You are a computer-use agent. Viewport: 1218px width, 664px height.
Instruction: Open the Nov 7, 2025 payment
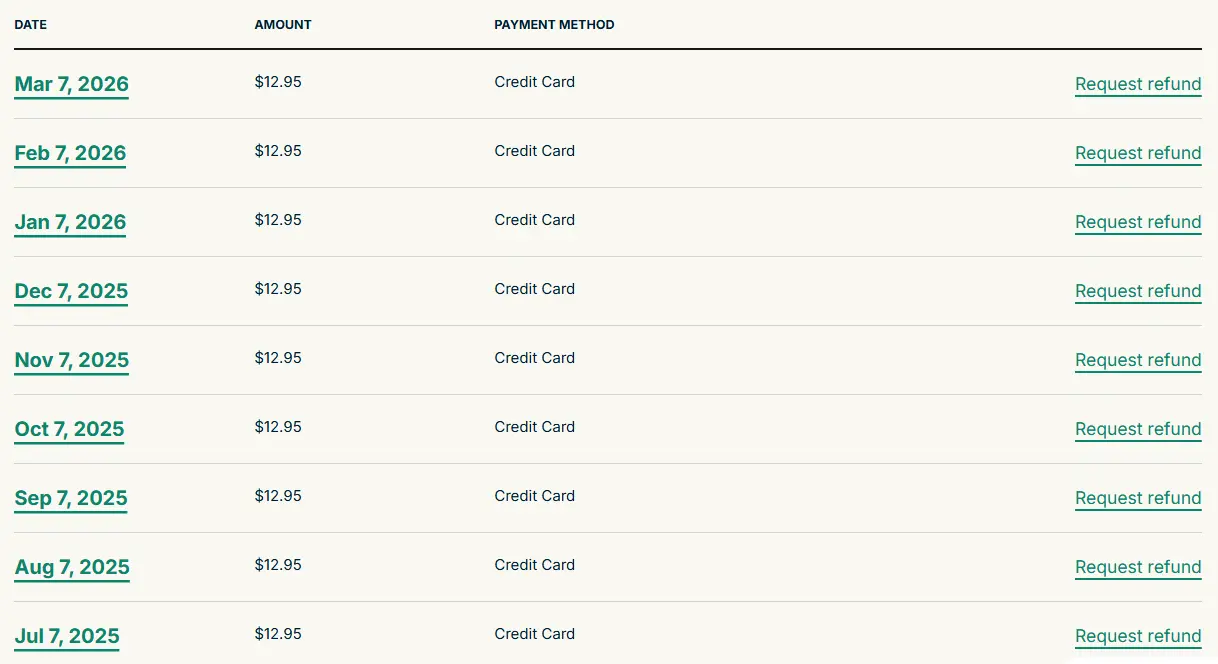click(72, 360)
